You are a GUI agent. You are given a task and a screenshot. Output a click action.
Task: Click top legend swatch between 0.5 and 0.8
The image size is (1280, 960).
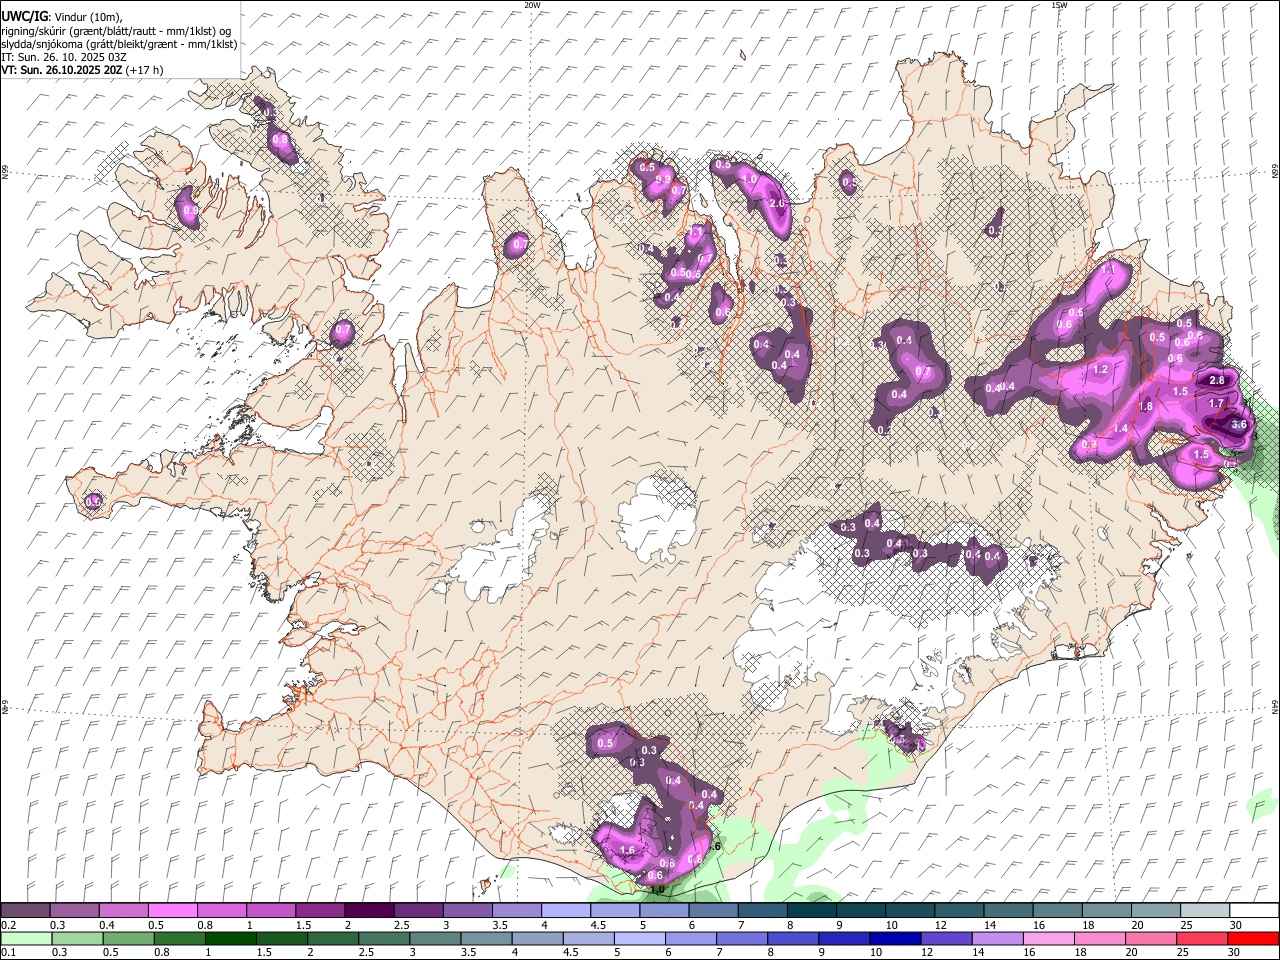172,911
